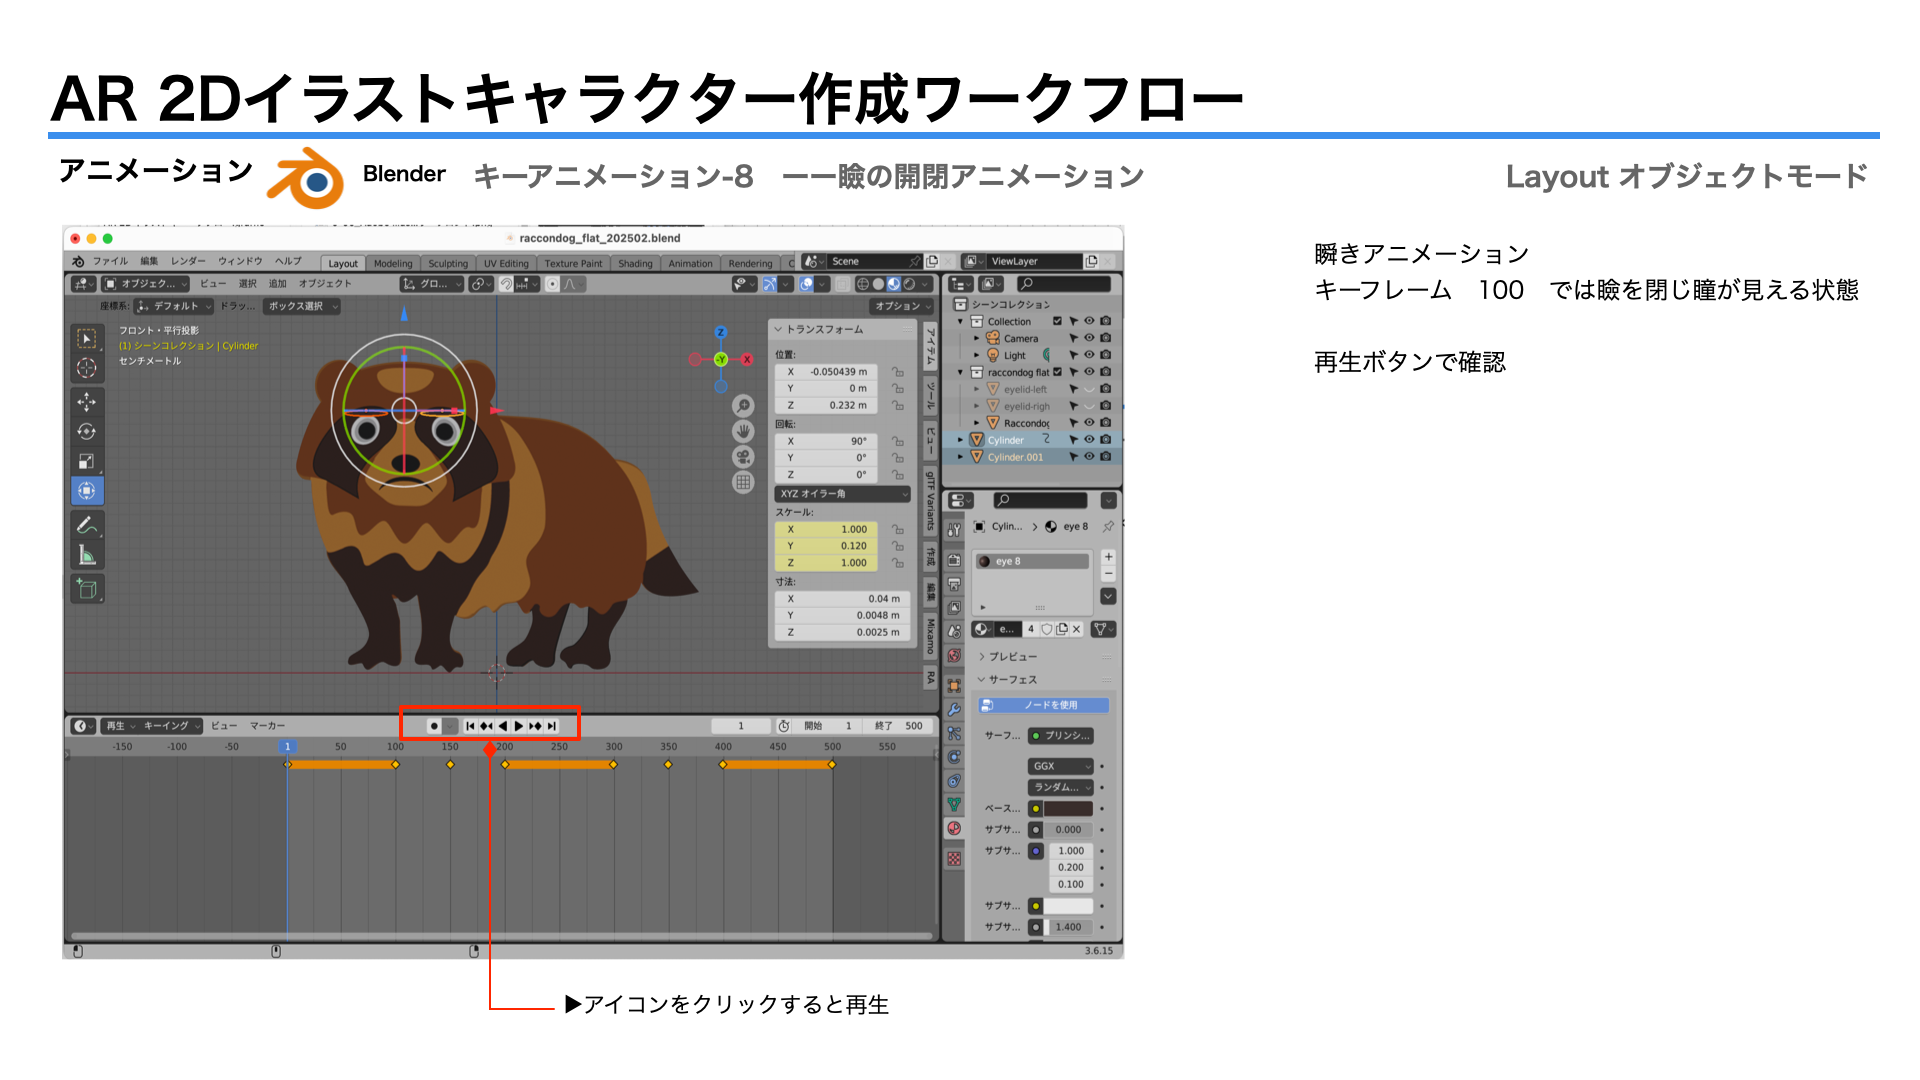
Task: Click the base color swatch
Action: coord(1068,809)
